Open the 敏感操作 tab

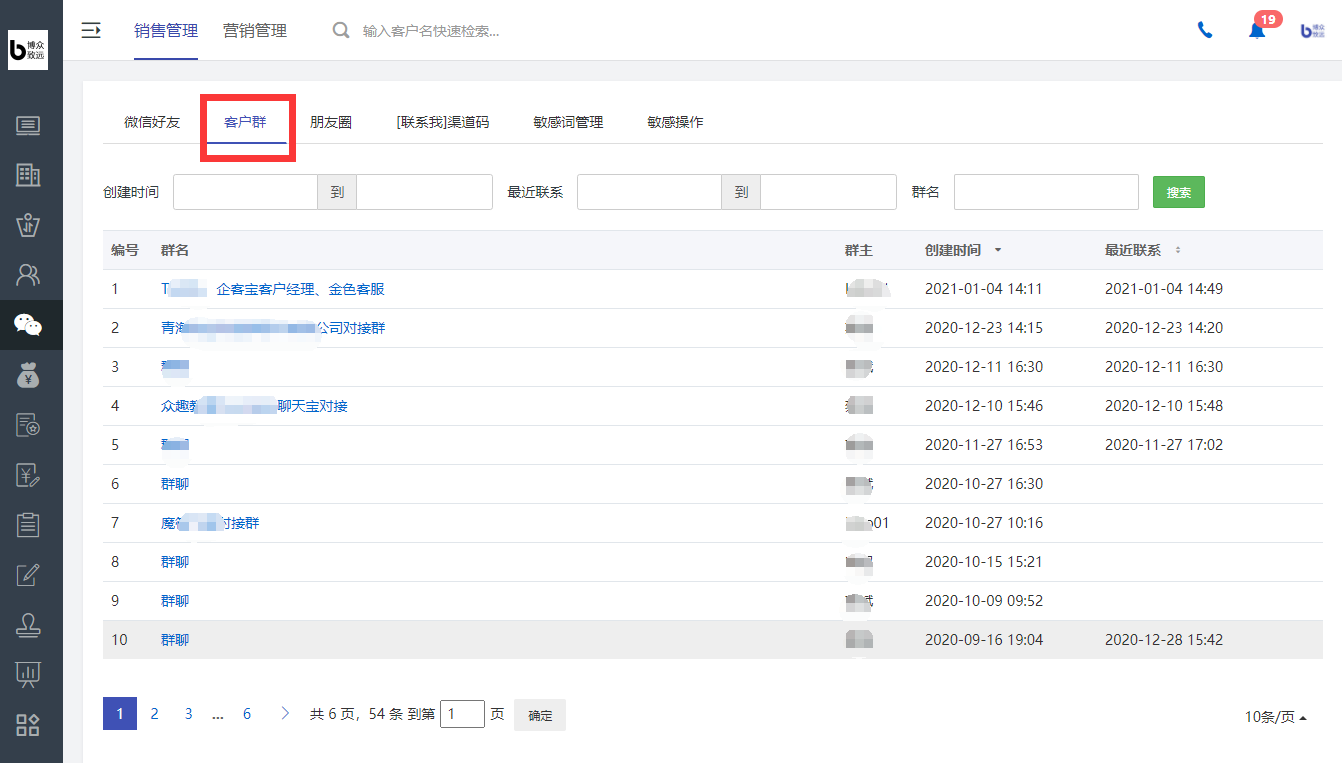click(675, 122)
